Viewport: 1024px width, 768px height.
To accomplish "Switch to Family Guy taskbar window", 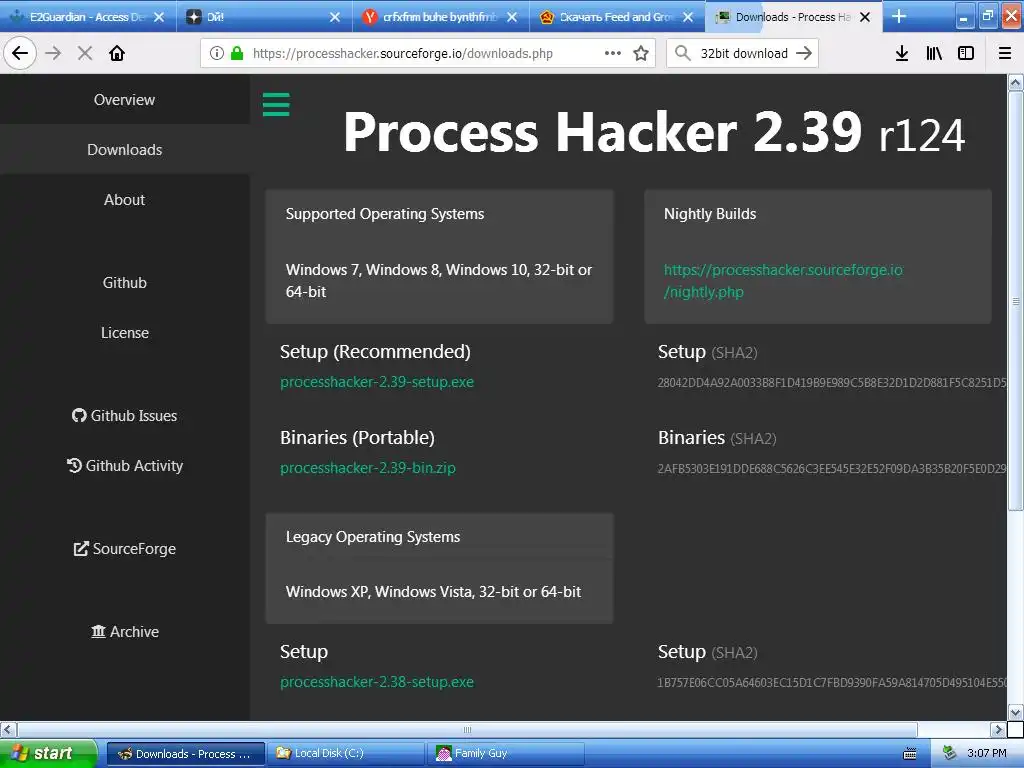I will point(506,753).
